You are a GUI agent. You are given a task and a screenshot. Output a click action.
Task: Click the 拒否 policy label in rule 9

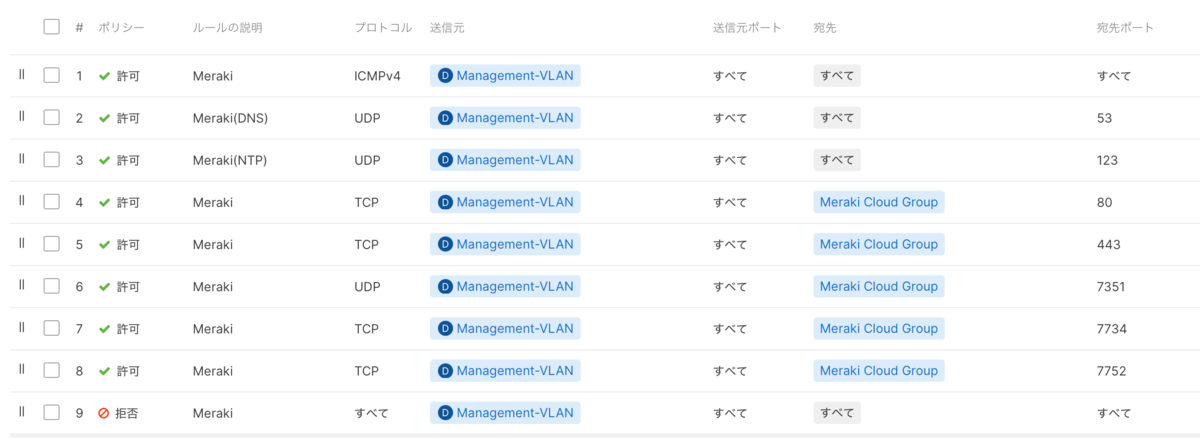(127, 413)
